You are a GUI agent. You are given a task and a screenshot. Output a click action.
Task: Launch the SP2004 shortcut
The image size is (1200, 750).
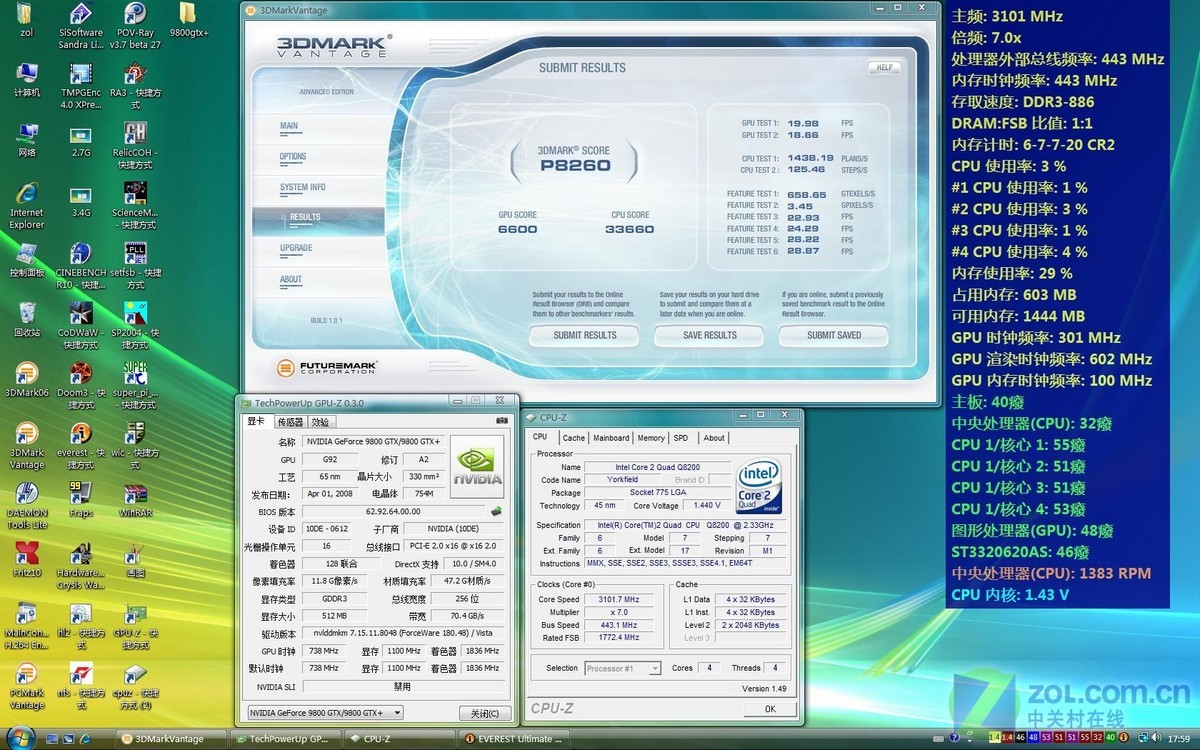[x=135, y=325]
